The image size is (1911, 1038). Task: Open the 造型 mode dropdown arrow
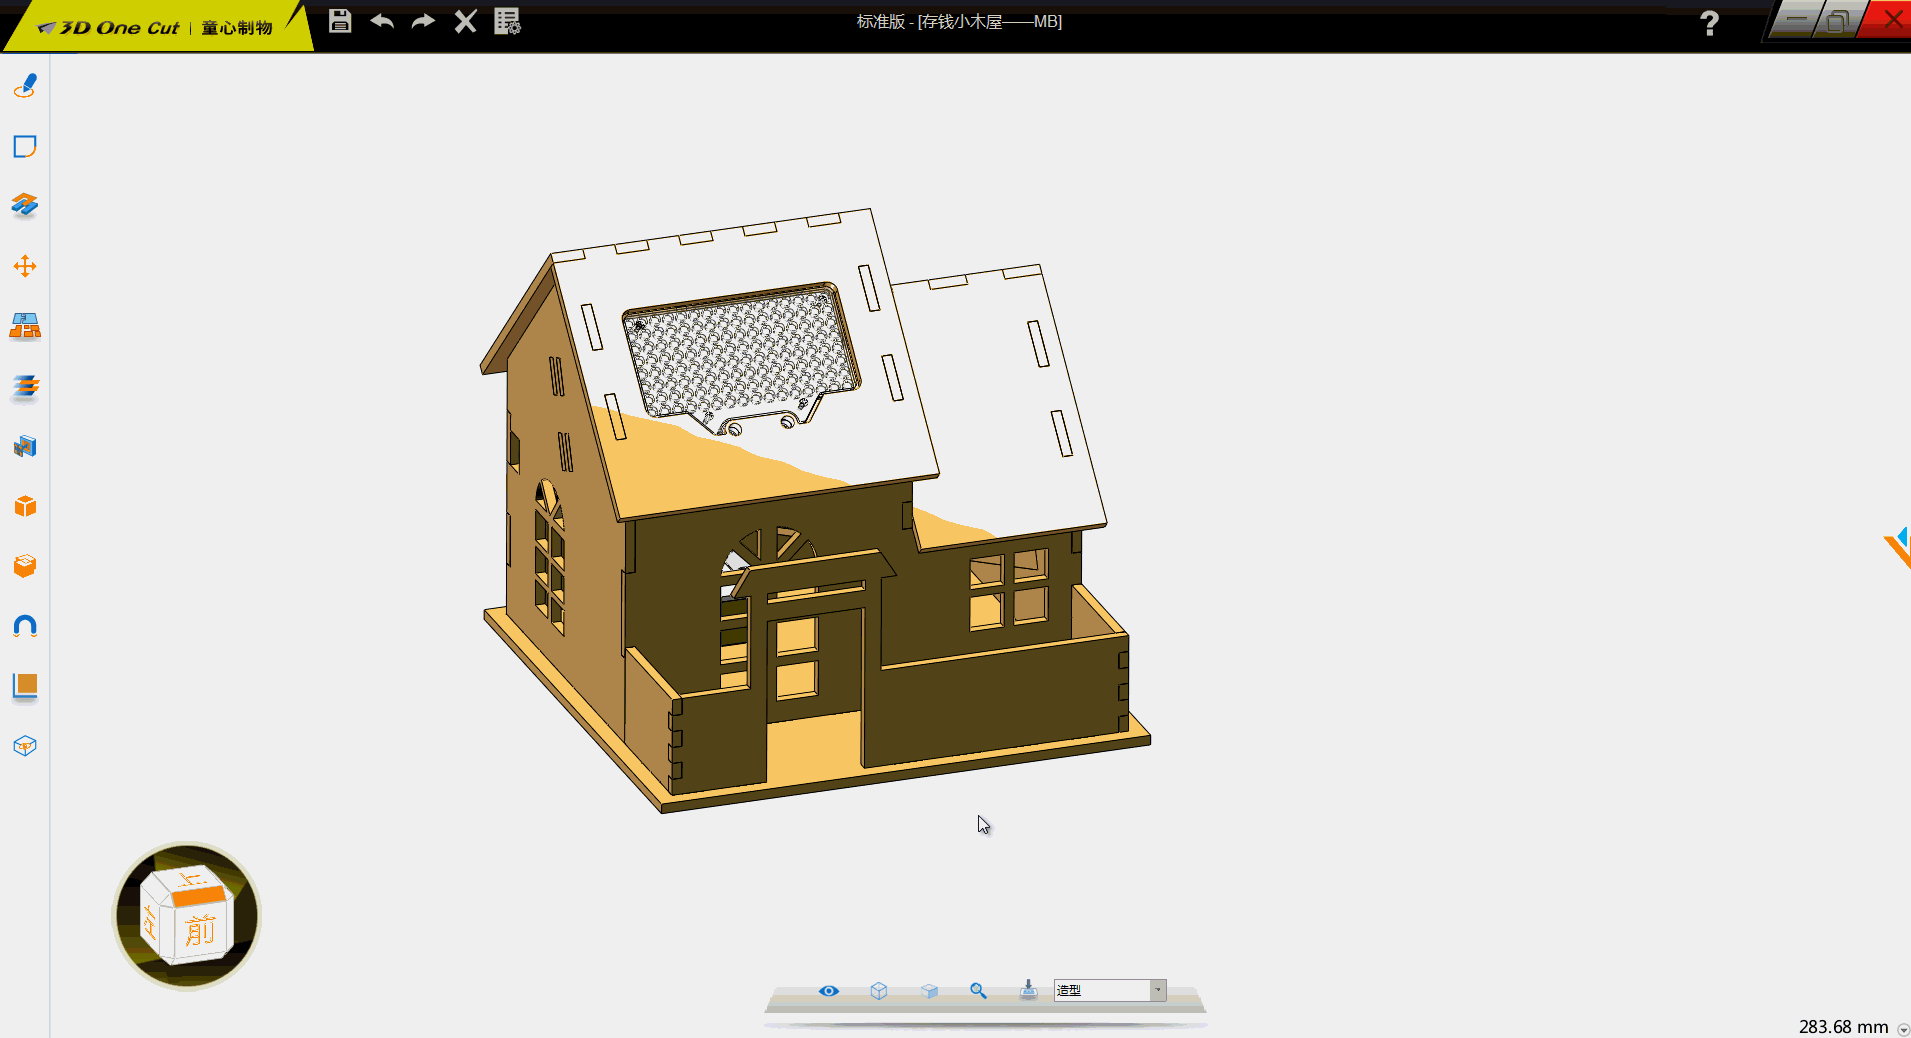pyautogui.click(x=1157, y=990)
